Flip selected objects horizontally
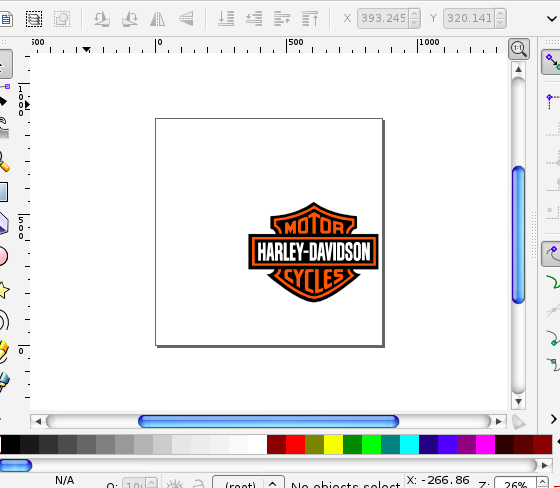 158,18
